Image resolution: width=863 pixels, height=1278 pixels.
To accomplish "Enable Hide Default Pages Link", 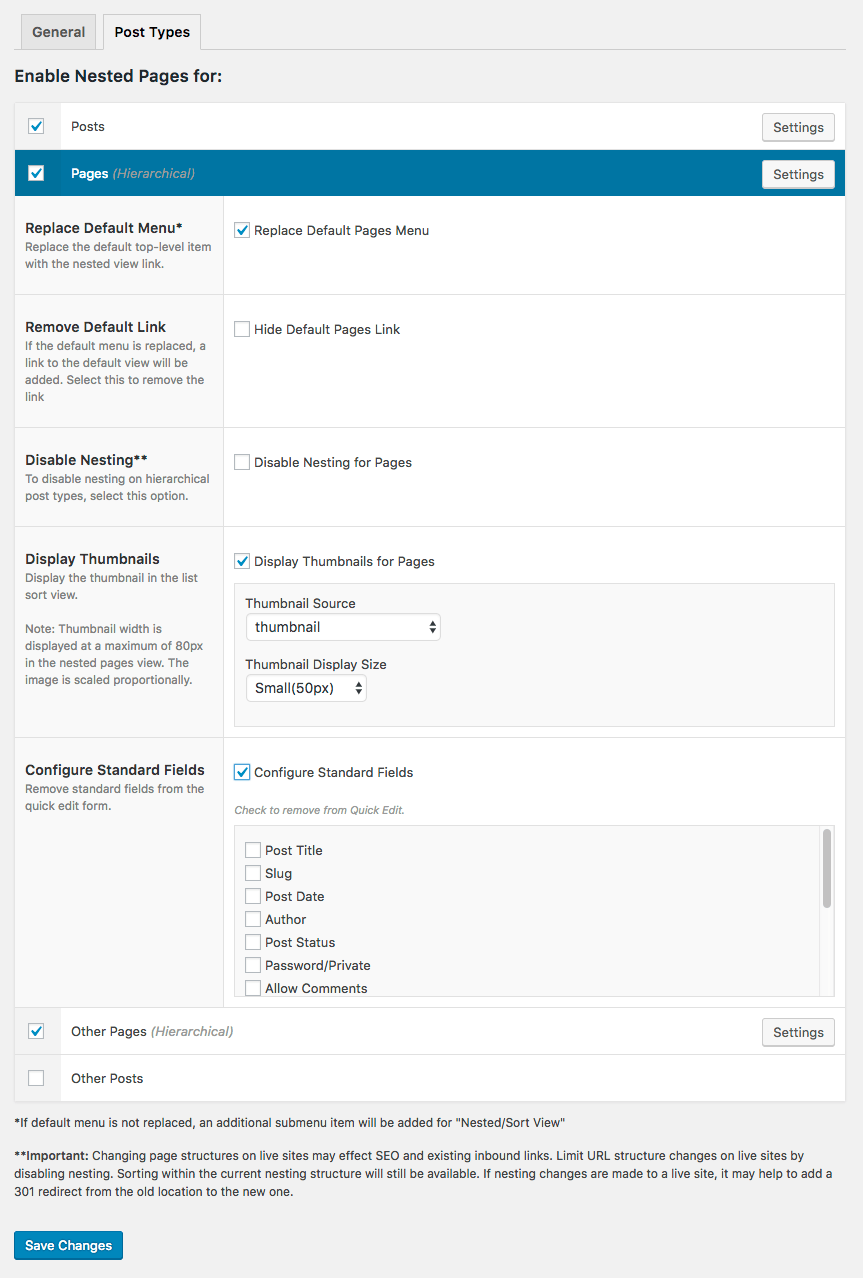I will click(x=242, y=329).
